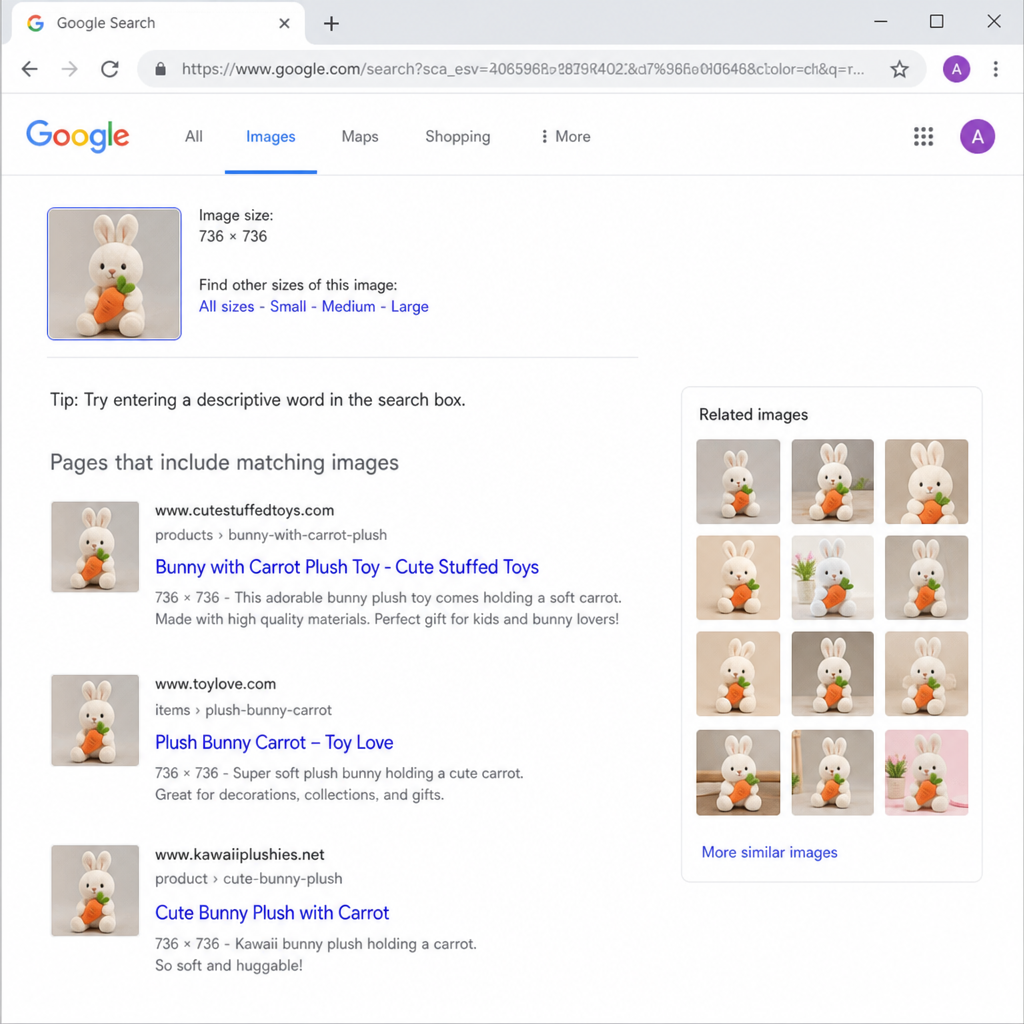
Task: Click the kawaiiplushies.net result thumbnail
Action: pos(95,891)
